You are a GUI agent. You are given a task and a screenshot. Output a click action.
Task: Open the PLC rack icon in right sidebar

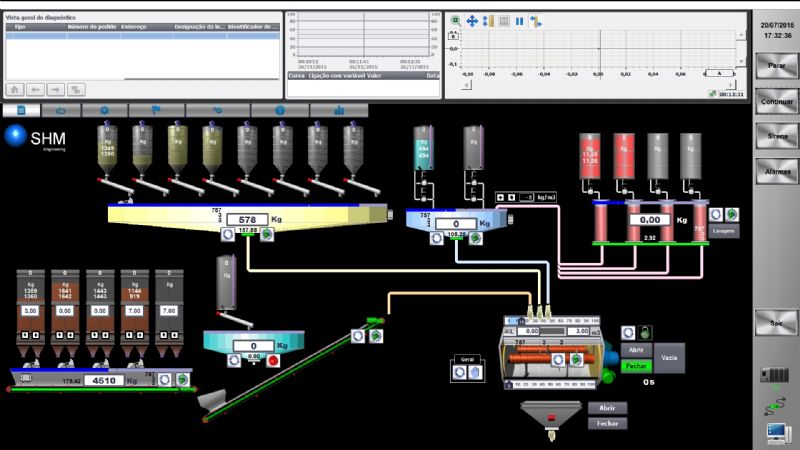pos(775,375)
